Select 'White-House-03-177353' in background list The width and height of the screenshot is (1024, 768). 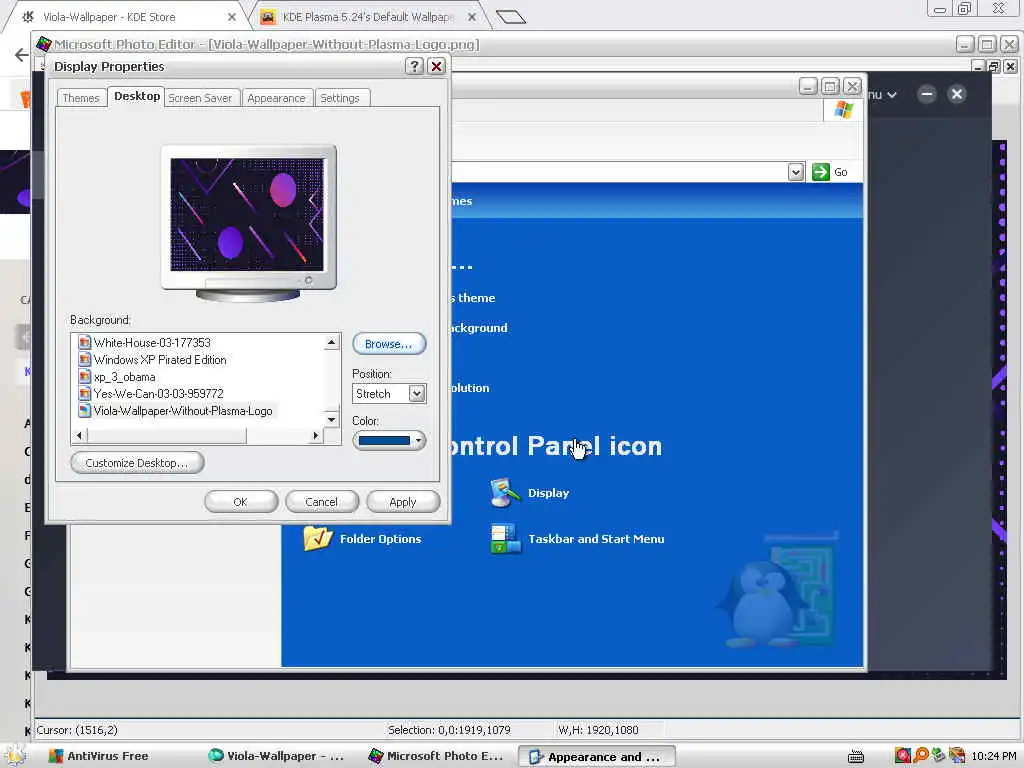pos(152,342)
